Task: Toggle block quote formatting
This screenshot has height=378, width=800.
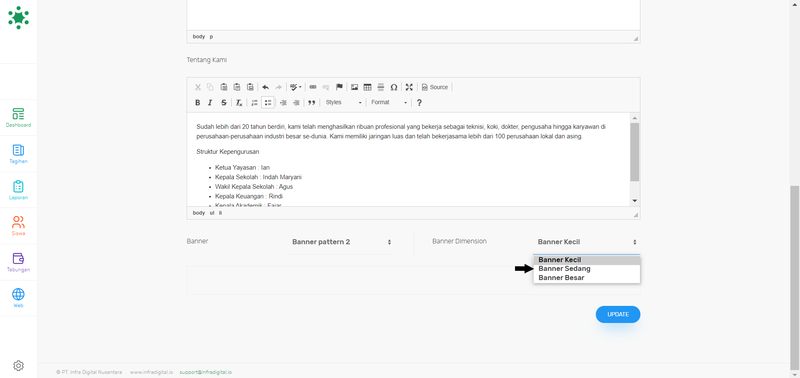Action: tap(312, 103)
